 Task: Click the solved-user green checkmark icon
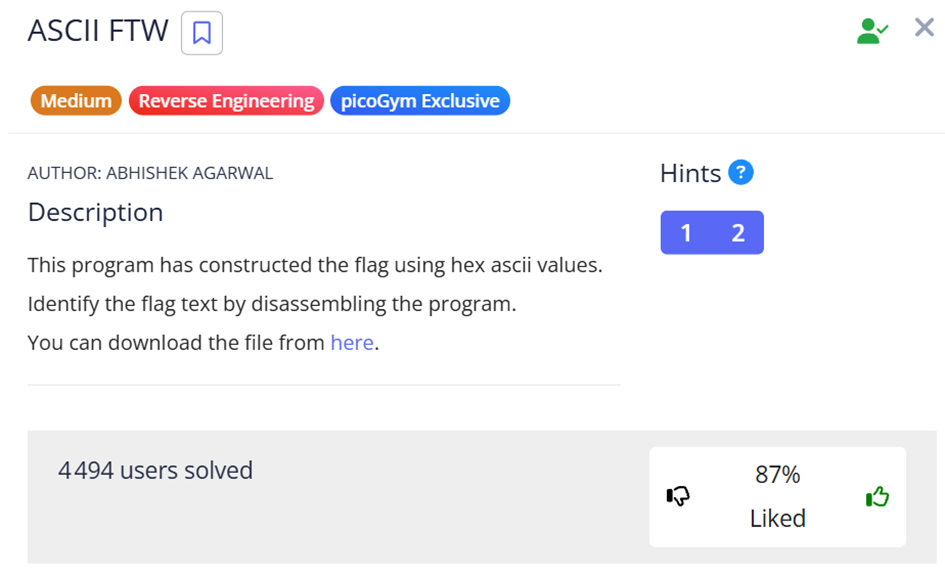872,31
